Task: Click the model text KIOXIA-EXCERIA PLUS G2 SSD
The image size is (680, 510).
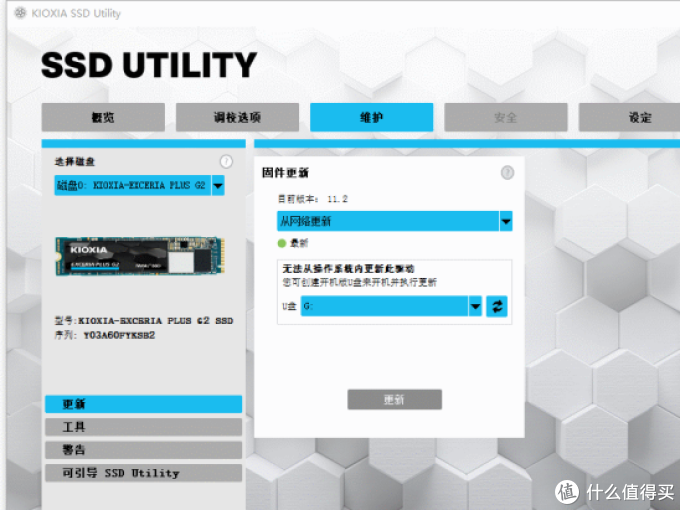Action: [x=155, y=321]
